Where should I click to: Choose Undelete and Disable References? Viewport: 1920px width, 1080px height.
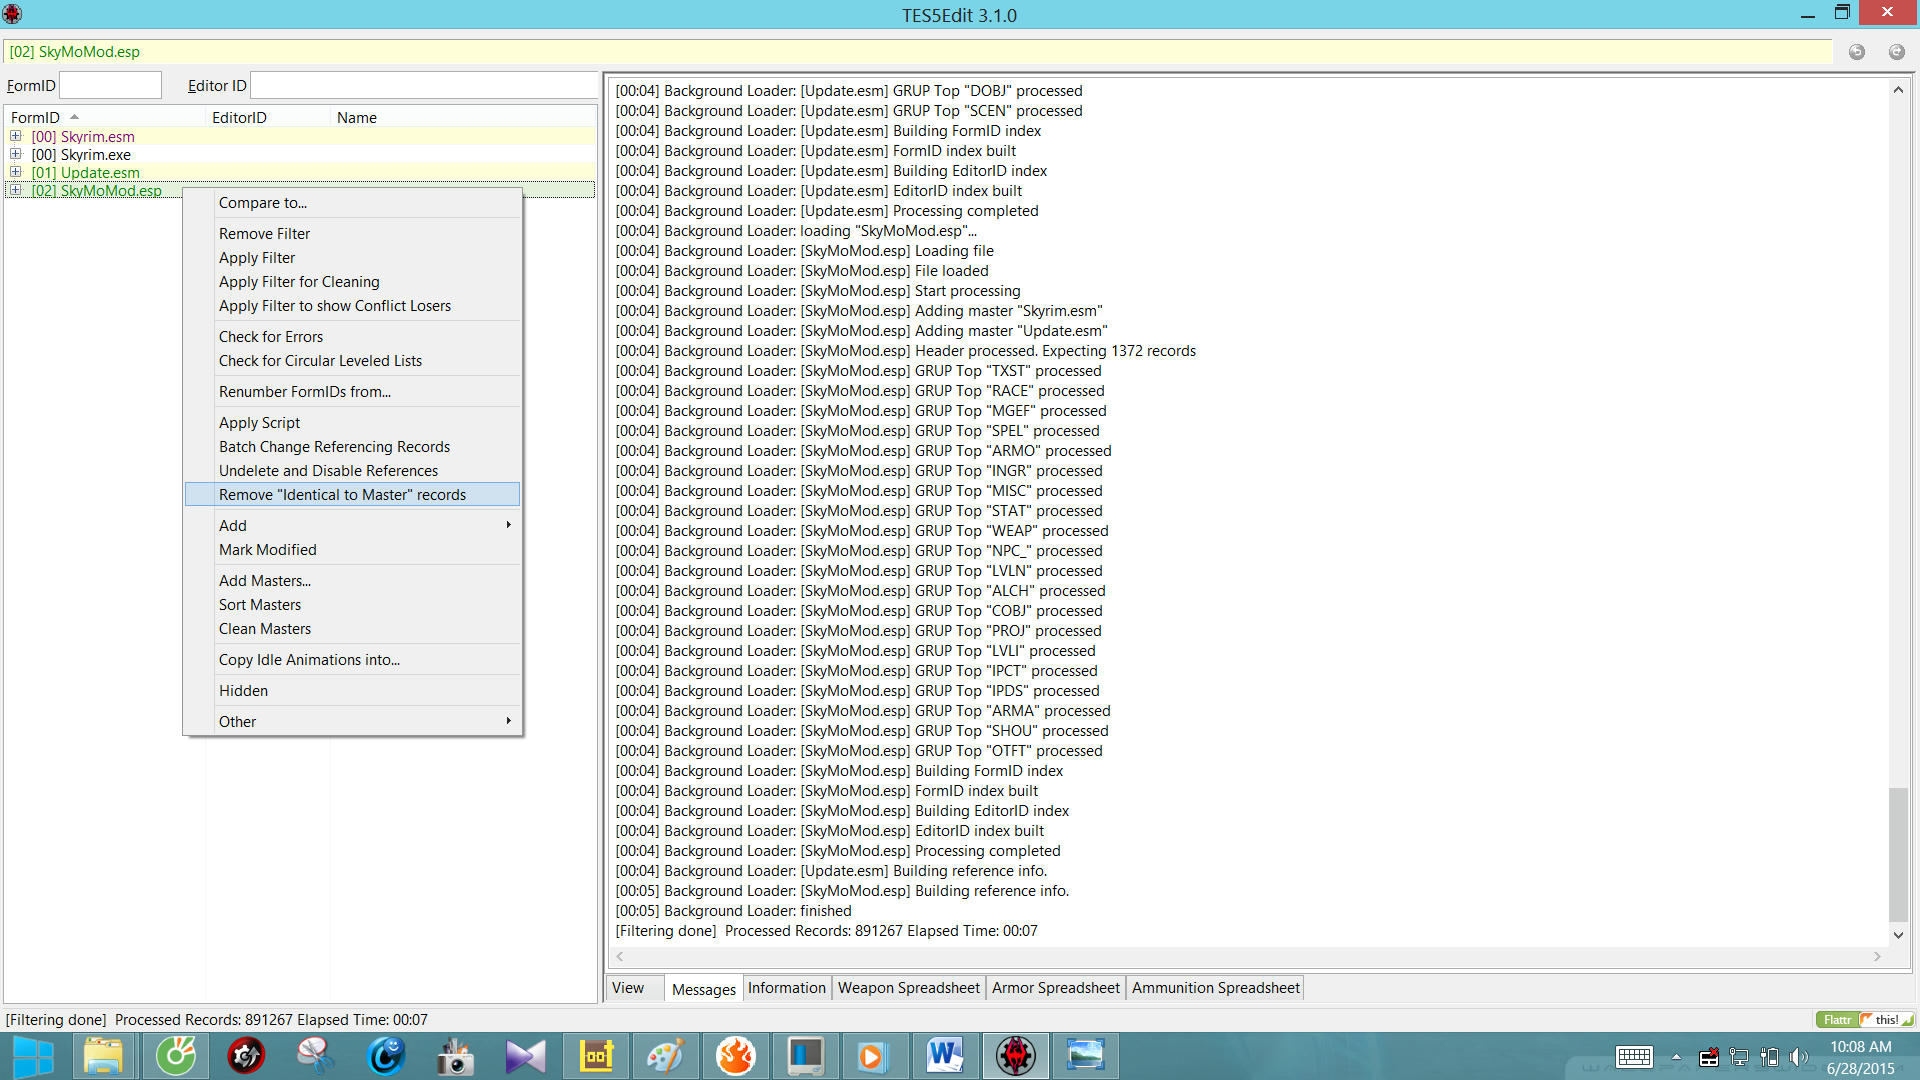pos(352,470)
